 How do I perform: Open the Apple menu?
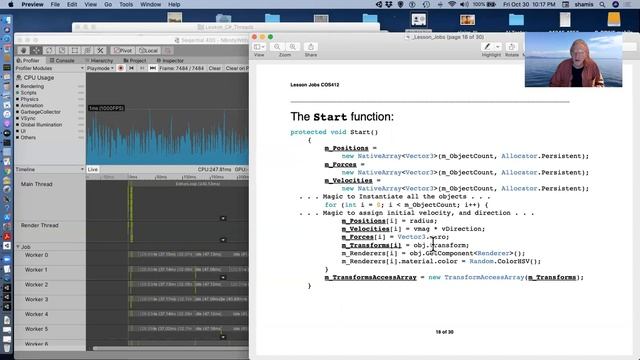coord(11,4)
